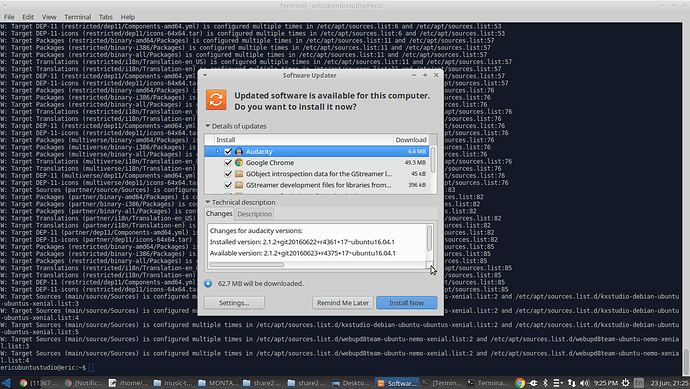Viewport: 690px width, 389px height.
Task: Select the Changes tab
Action: 219,213
